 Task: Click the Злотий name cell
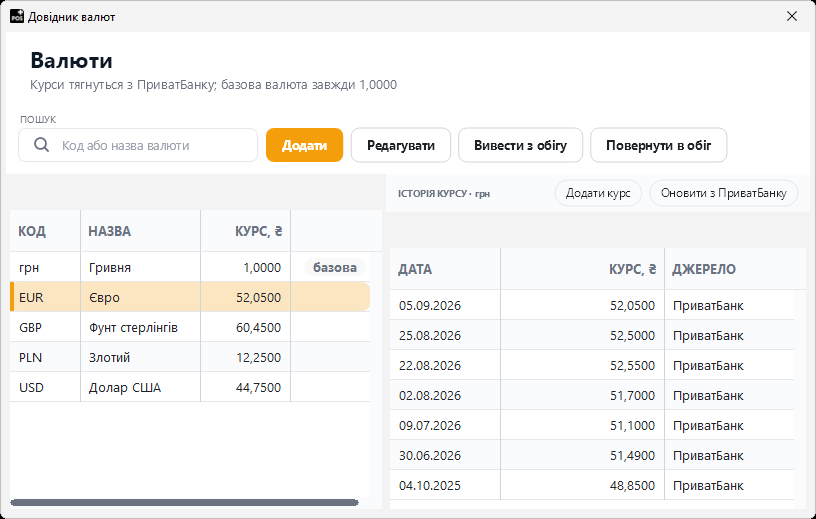point(141,358)
